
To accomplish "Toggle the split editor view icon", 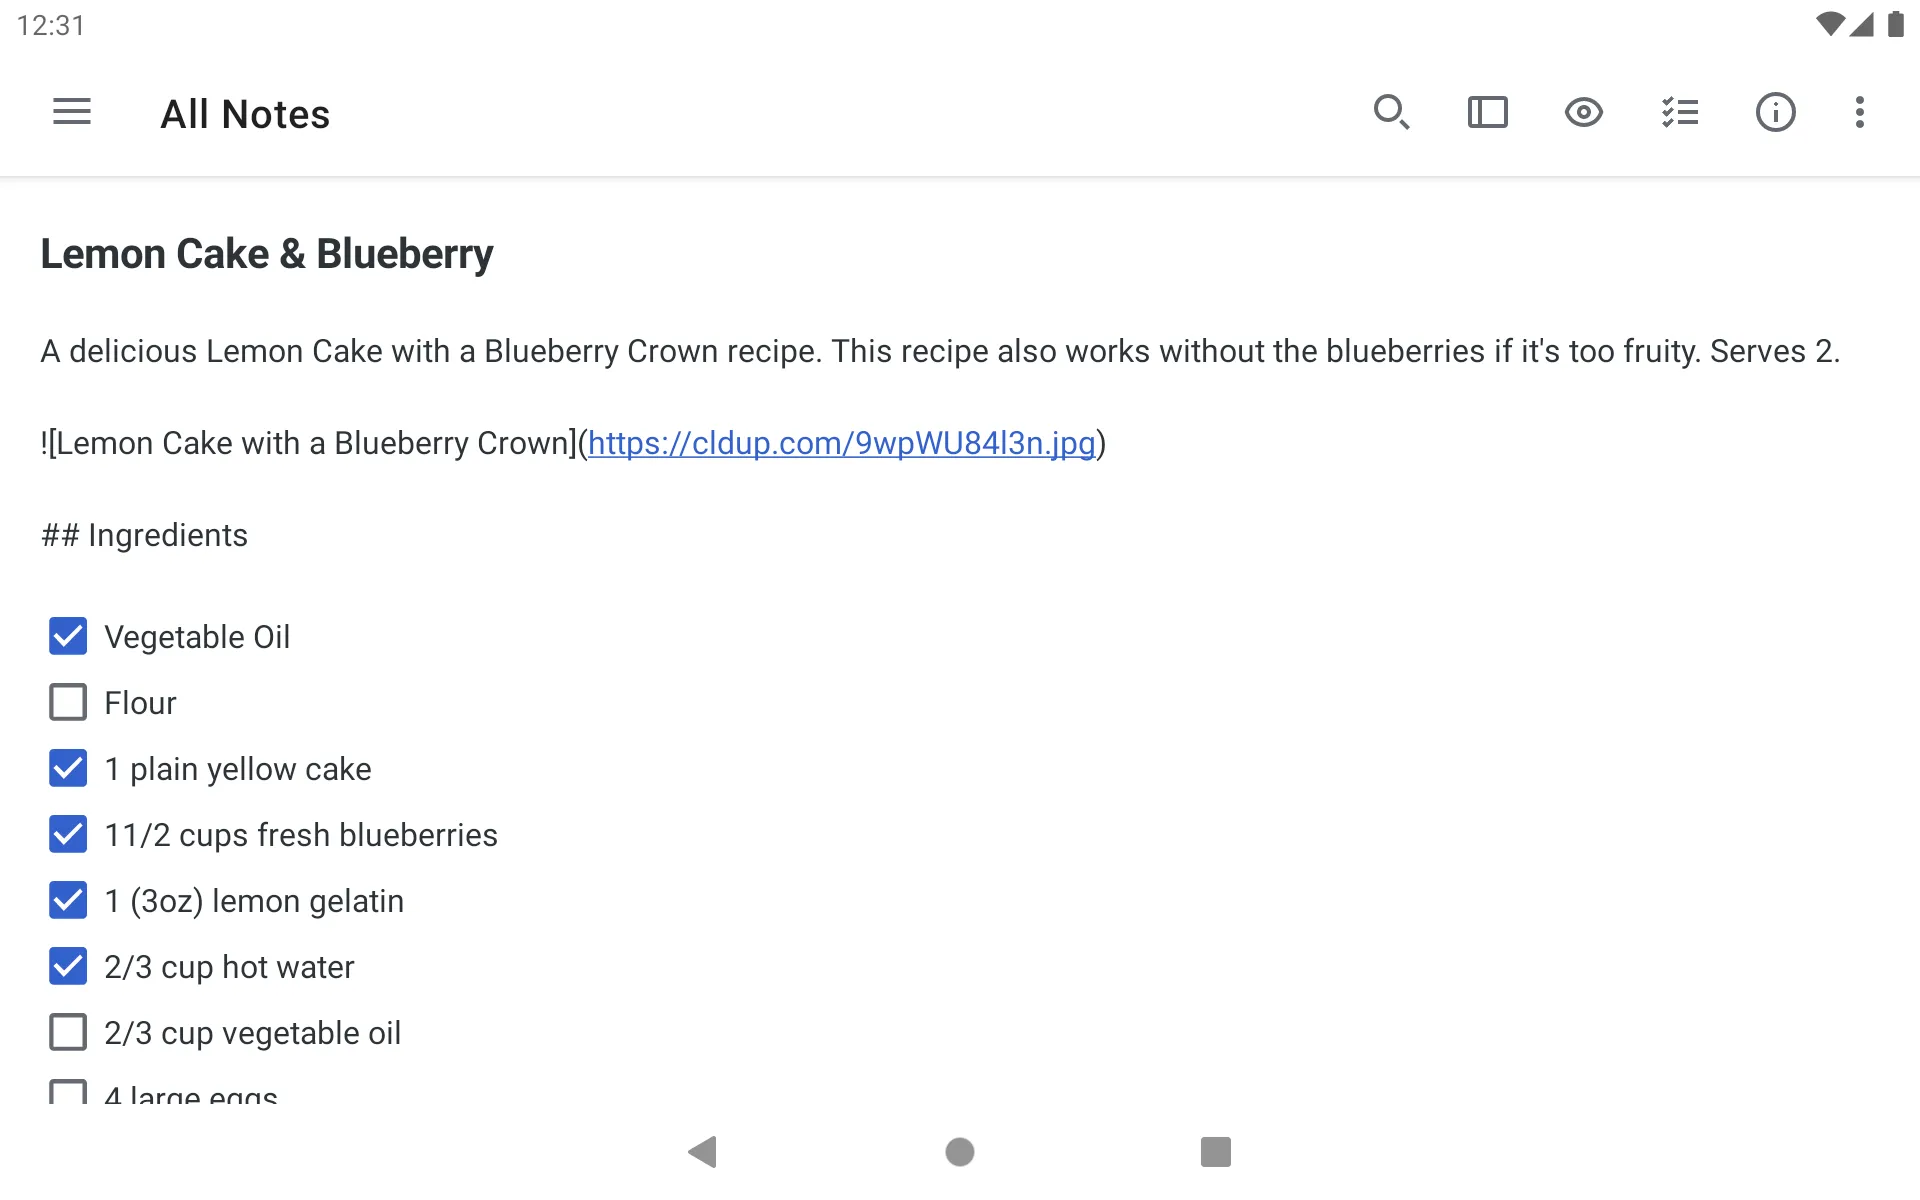I will pyautogui.click(x=1487, y=113).
